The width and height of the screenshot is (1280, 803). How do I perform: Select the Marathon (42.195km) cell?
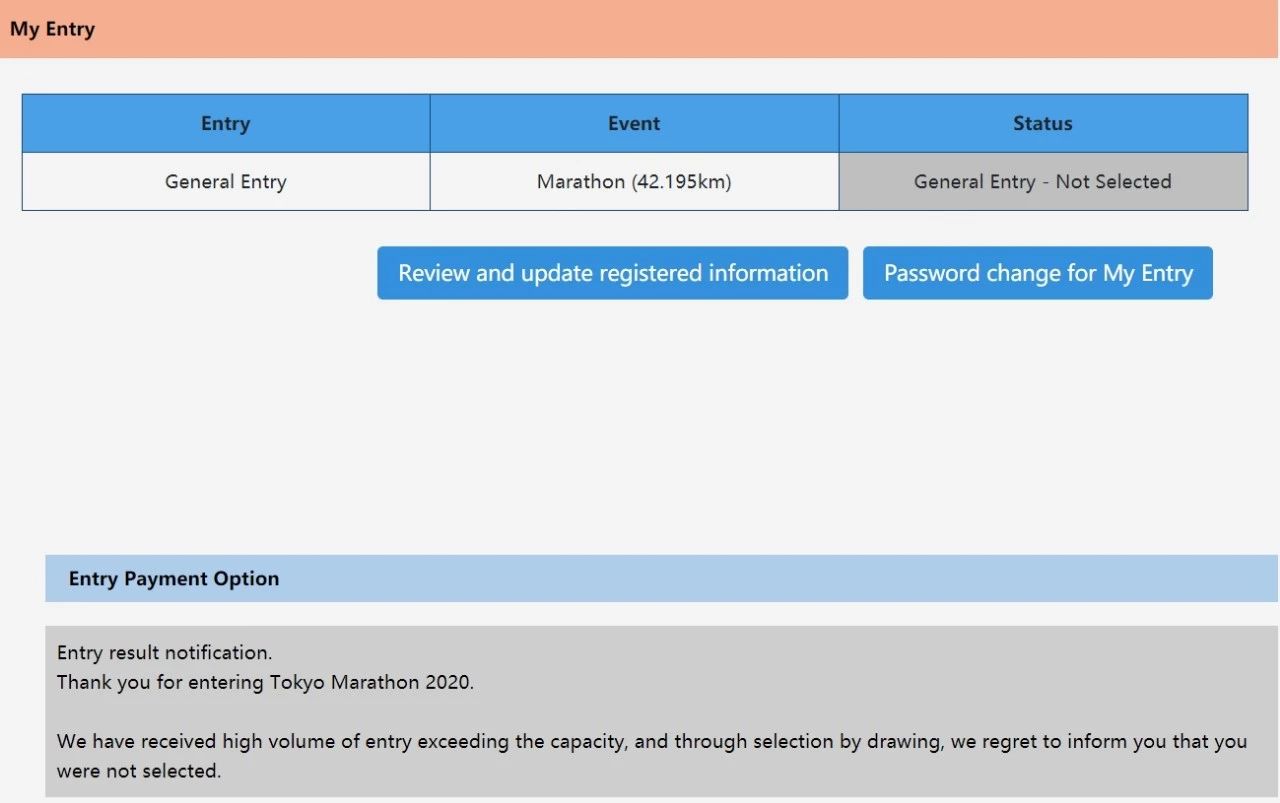coord(634,181)
